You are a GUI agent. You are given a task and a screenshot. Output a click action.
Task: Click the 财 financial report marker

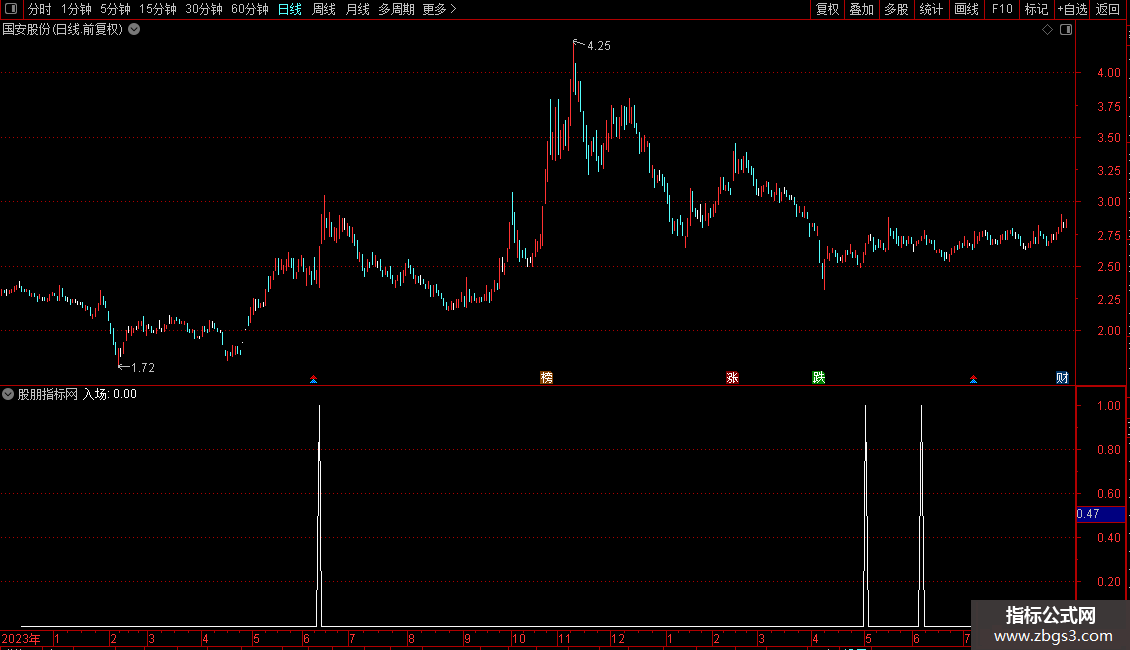click(1062, 378)
